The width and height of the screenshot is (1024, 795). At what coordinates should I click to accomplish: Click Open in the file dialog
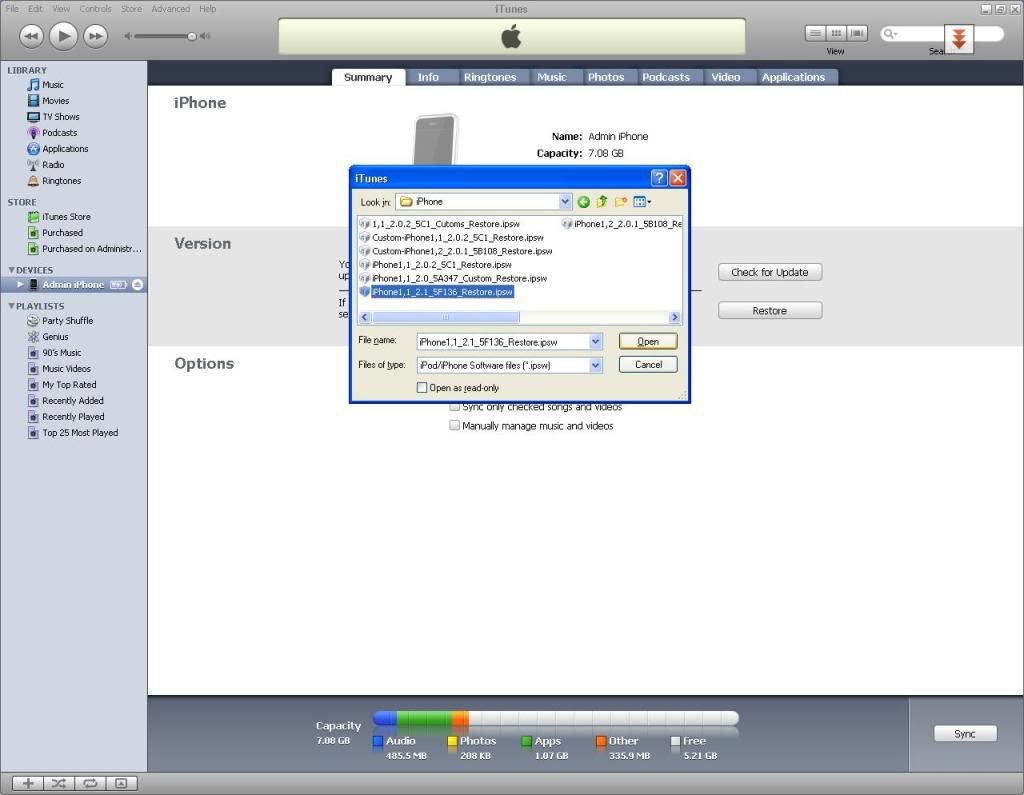pyautogui.click(x=648, y=341)
